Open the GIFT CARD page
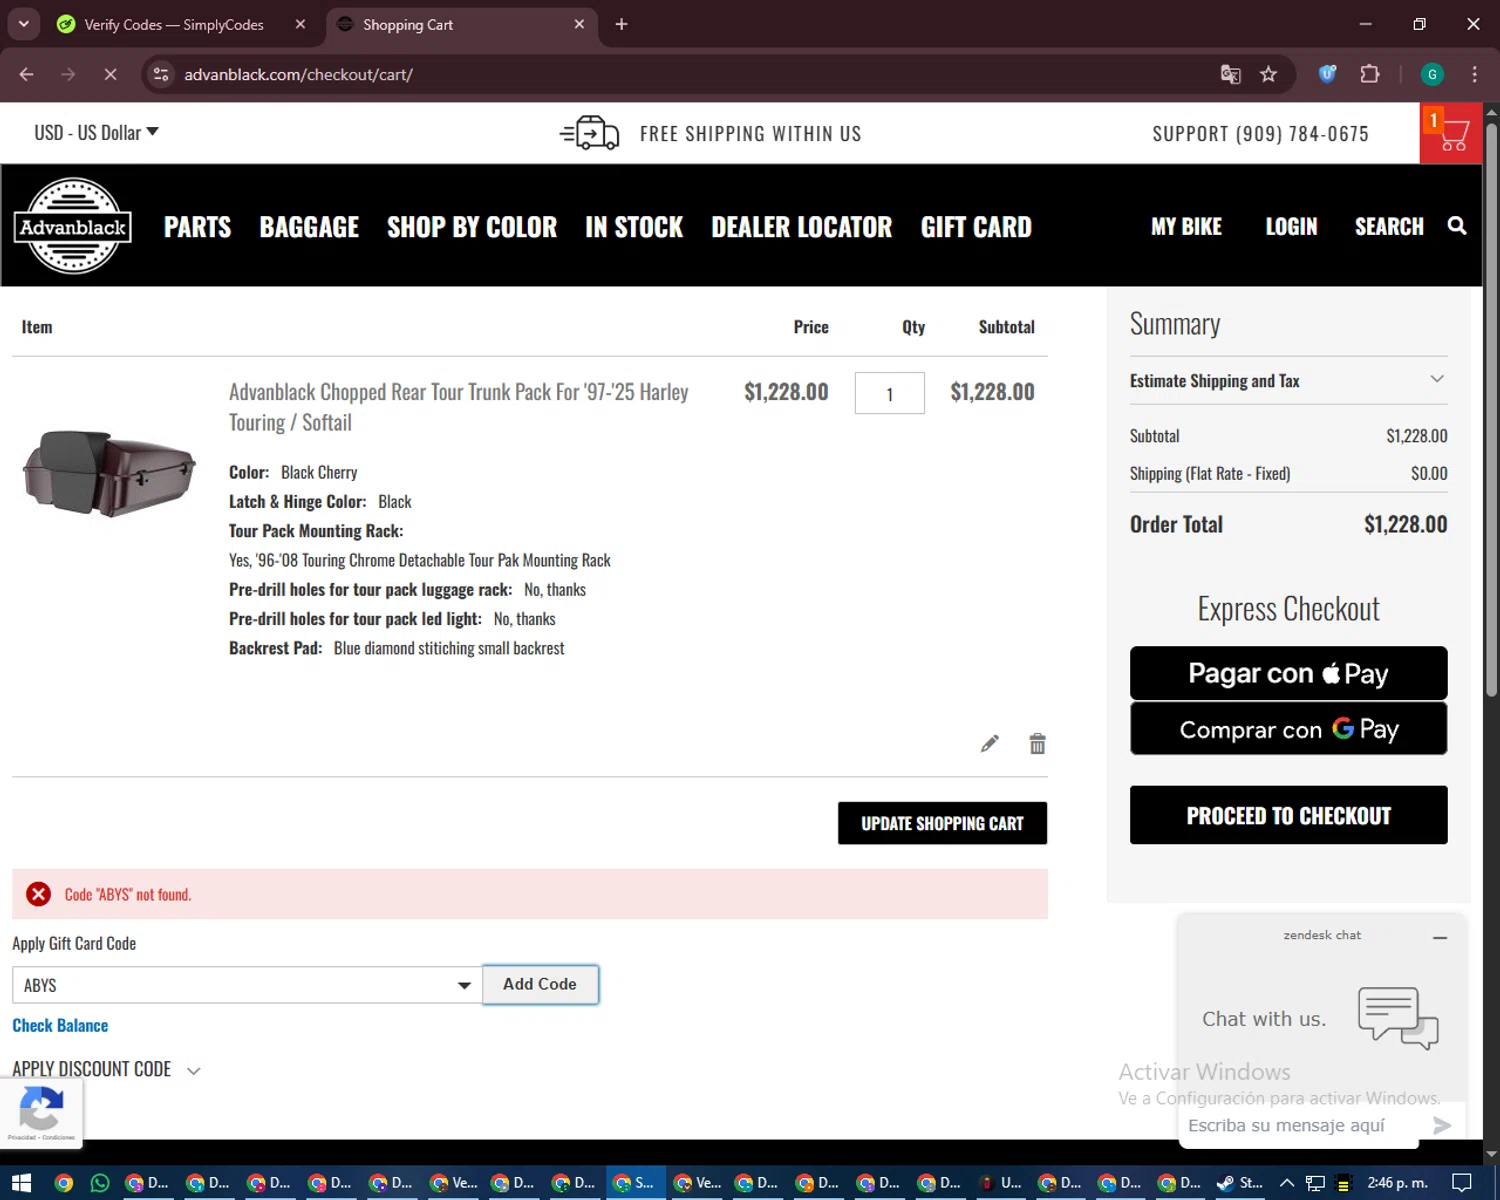The width and height of the screenshot is (1500, 1200). click(976, 227)
